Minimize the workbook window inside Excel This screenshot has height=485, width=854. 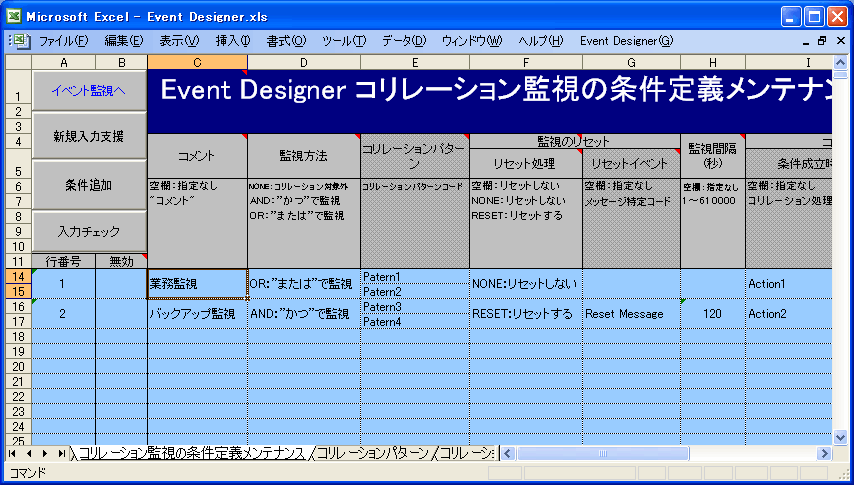807,41
